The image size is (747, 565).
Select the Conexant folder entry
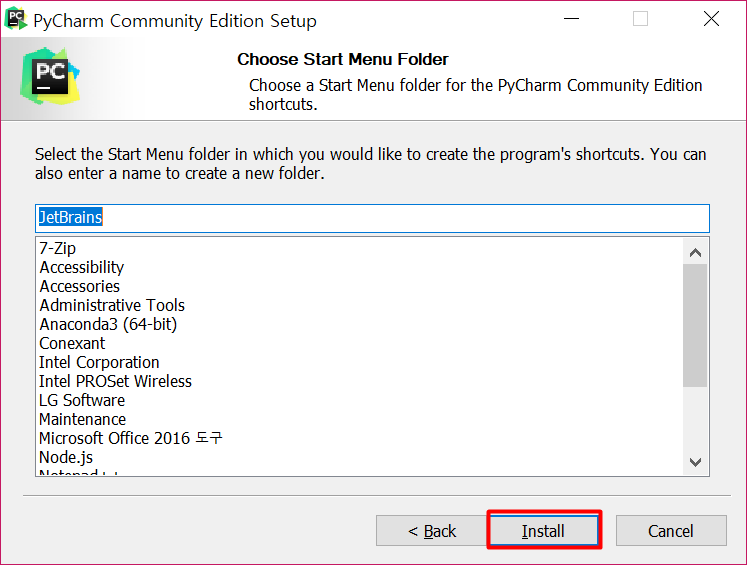coord(72,343)
